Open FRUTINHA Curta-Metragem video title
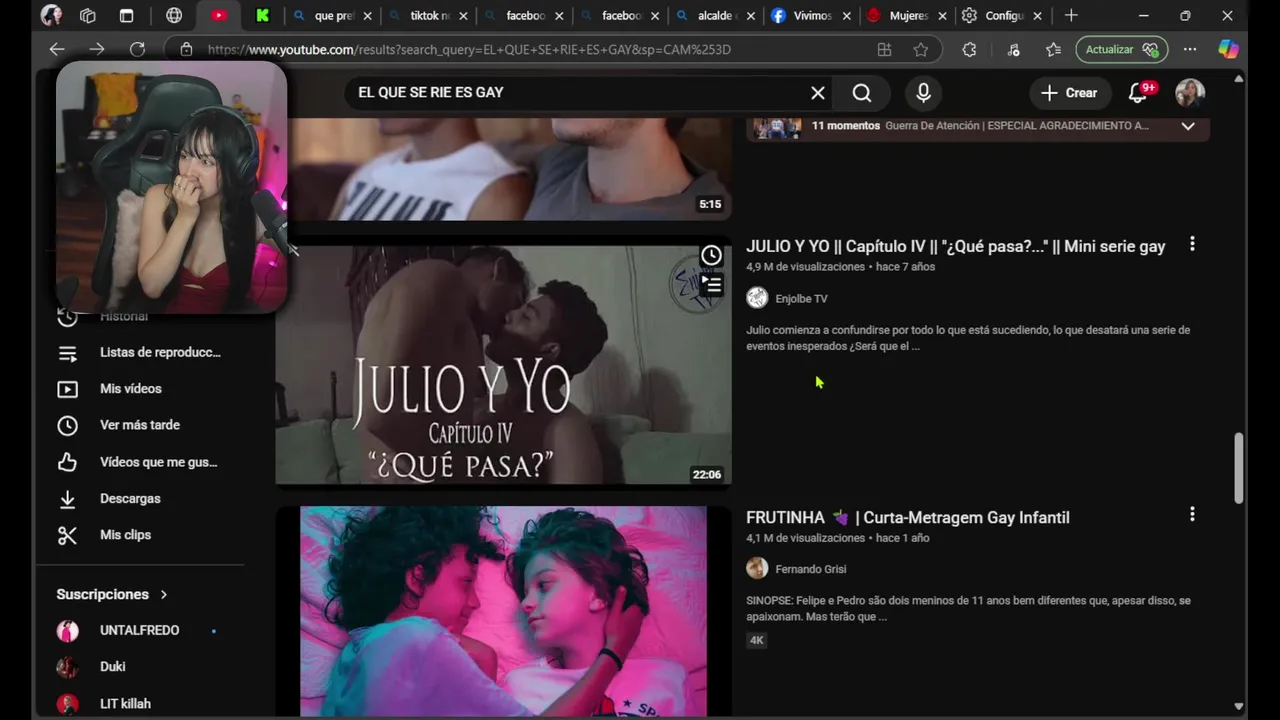This screenshot has width=1280, height=720. pyautogui.click(x=908, y=517)
